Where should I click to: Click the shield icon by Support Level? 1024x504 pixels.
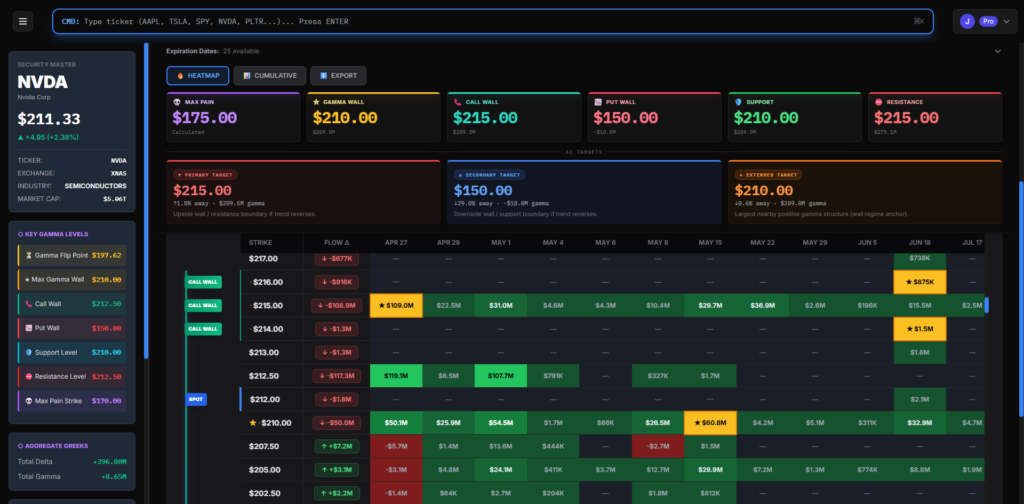tap(28, 353)
